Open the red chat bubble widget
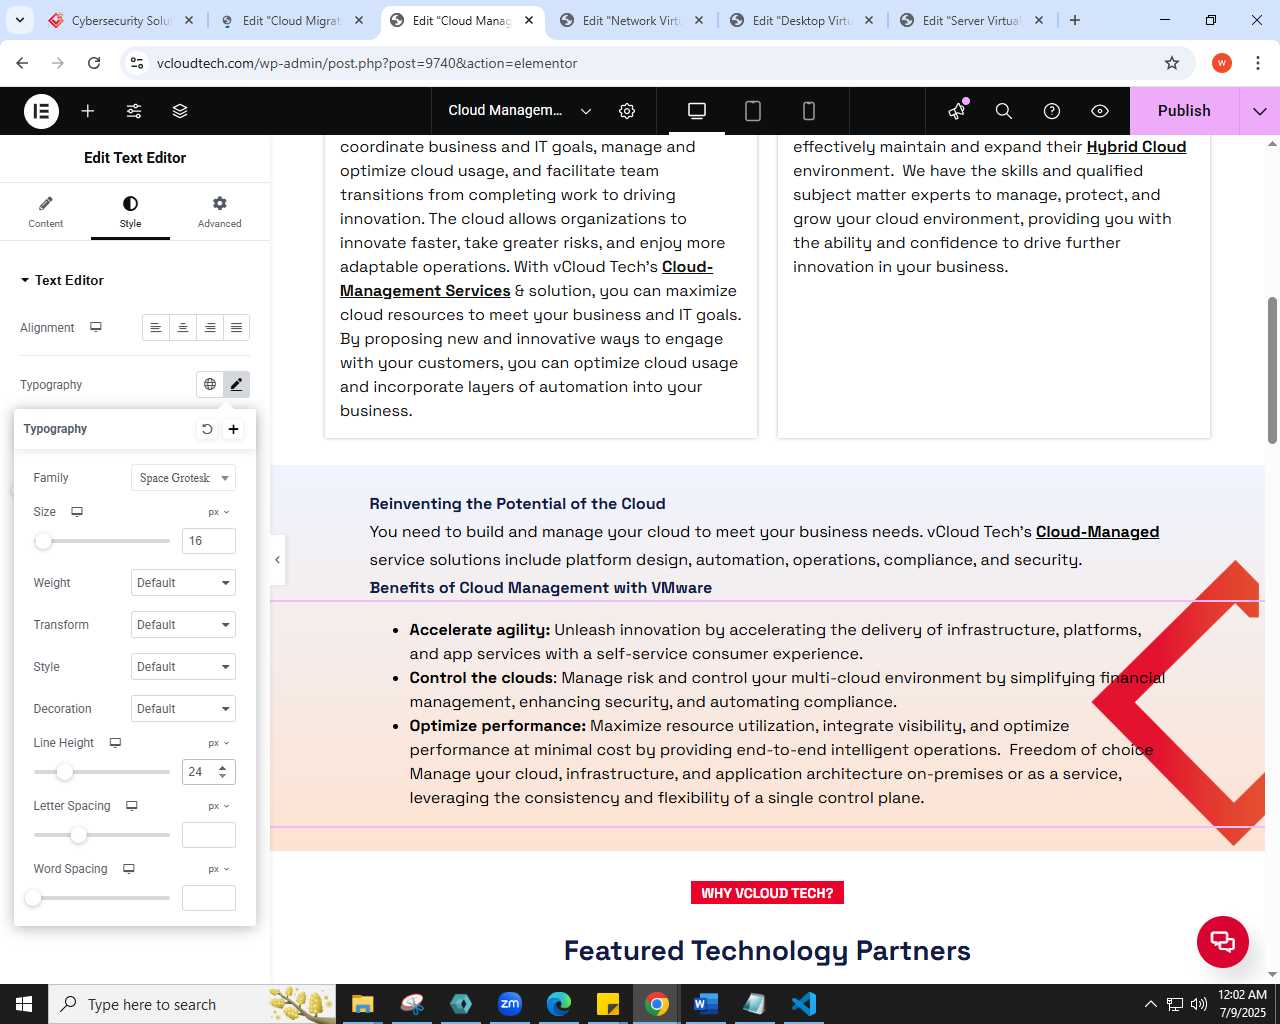Image resolution: width=1280 pixels, height=1024 pixels. (1223, 941)
